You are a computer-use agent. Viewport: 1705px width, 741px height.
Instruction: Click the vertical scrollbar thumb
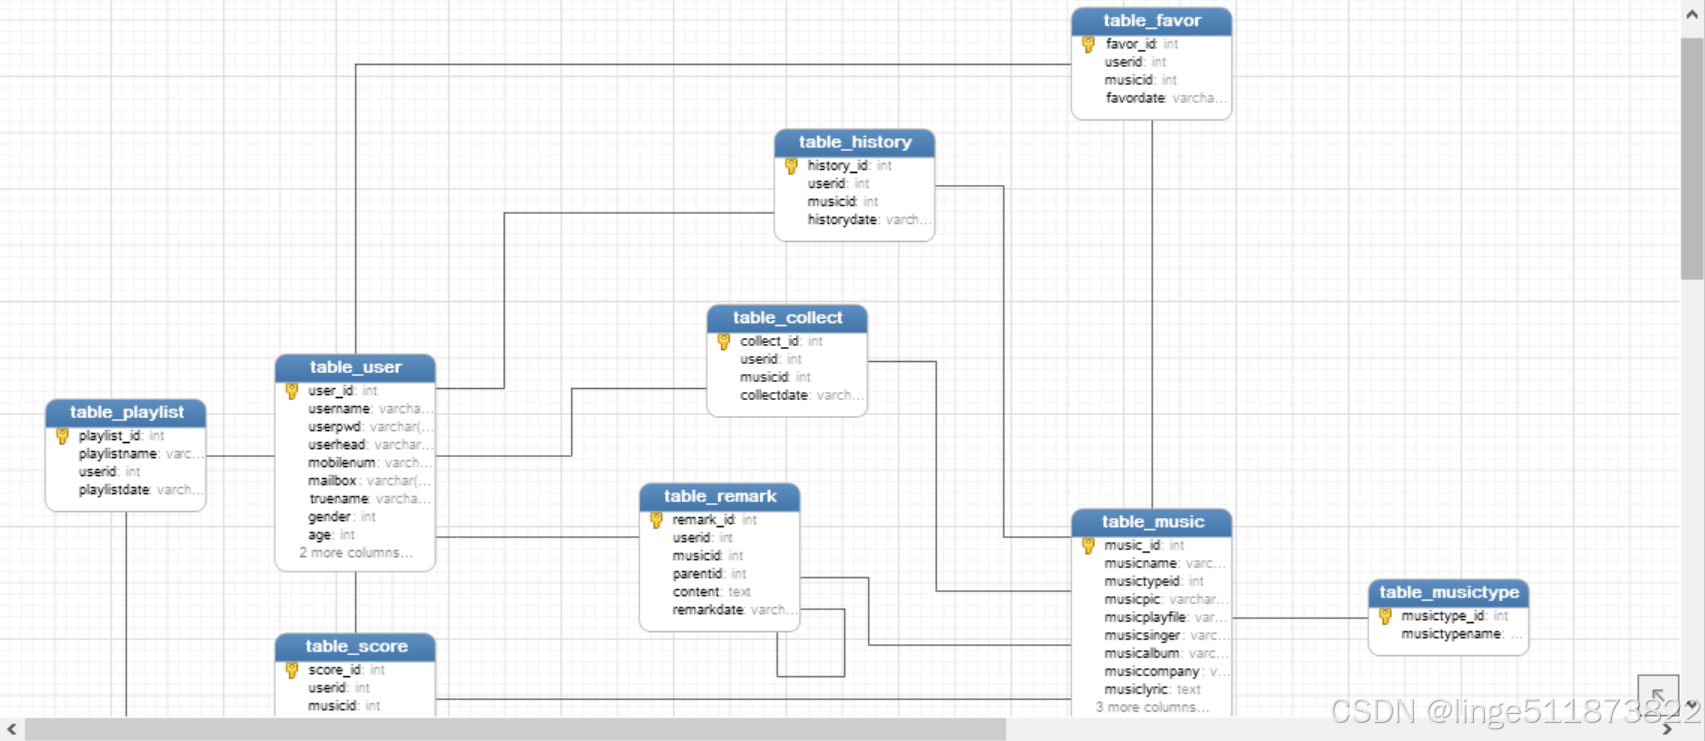1692,158
